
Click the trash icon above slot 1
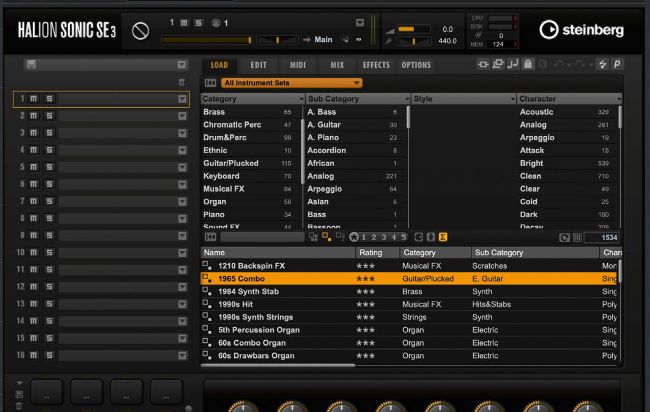[x=181, y=82]
